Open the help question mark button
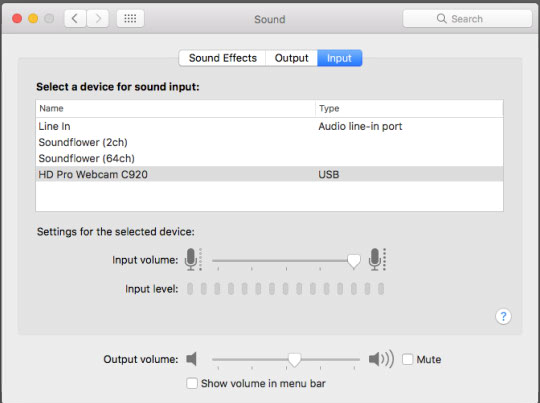The width and height of the screenshot is (540, 403). (x=503, y=316)
